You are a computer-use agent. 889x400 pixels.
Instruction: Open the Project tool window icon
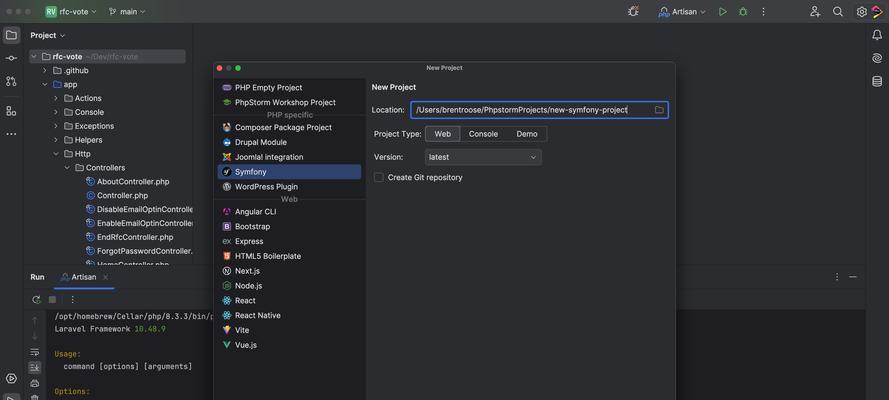[x=11, y=35]
